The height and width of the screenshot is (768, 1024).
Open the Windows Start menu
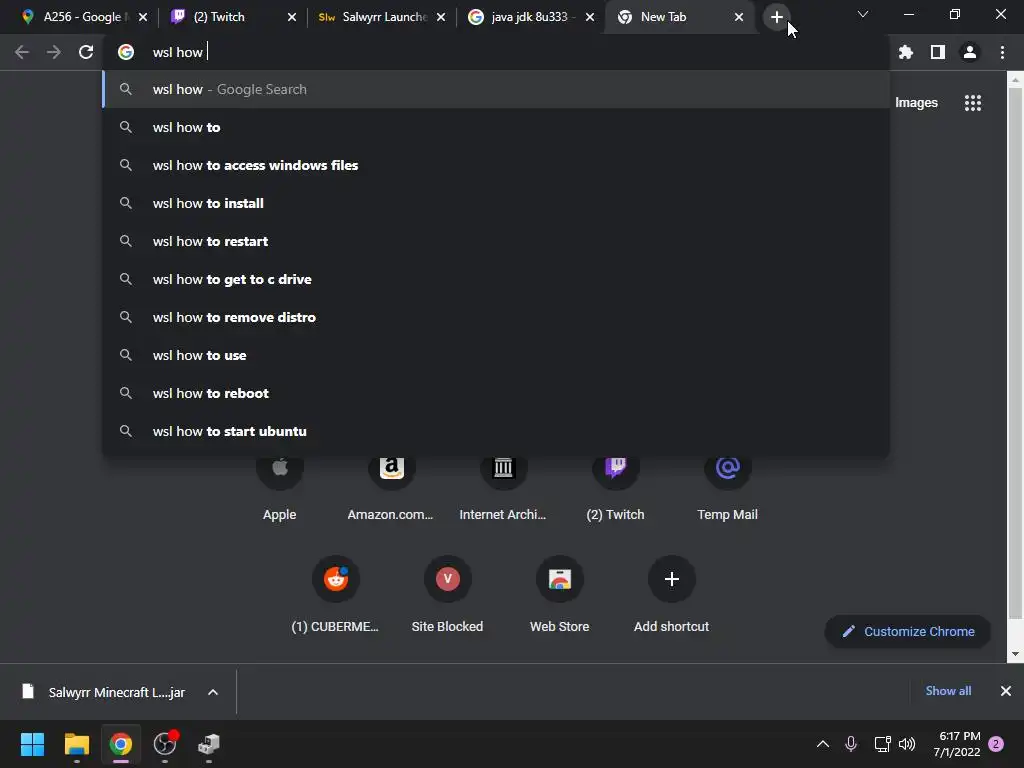coord(32,744)
